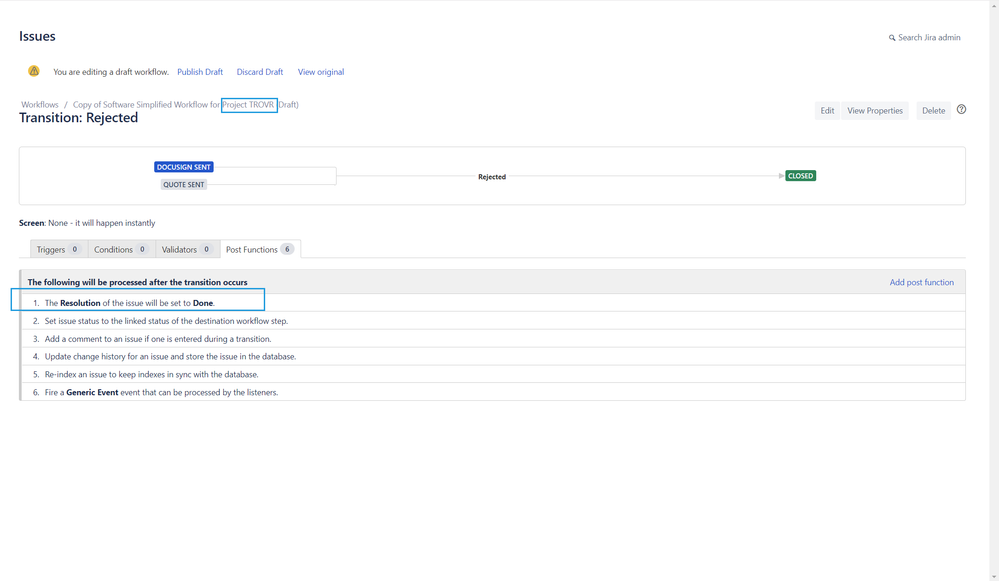Delete the Rejected transition
Viewport: 999px width, 581px height.
[x=933, y=111]
